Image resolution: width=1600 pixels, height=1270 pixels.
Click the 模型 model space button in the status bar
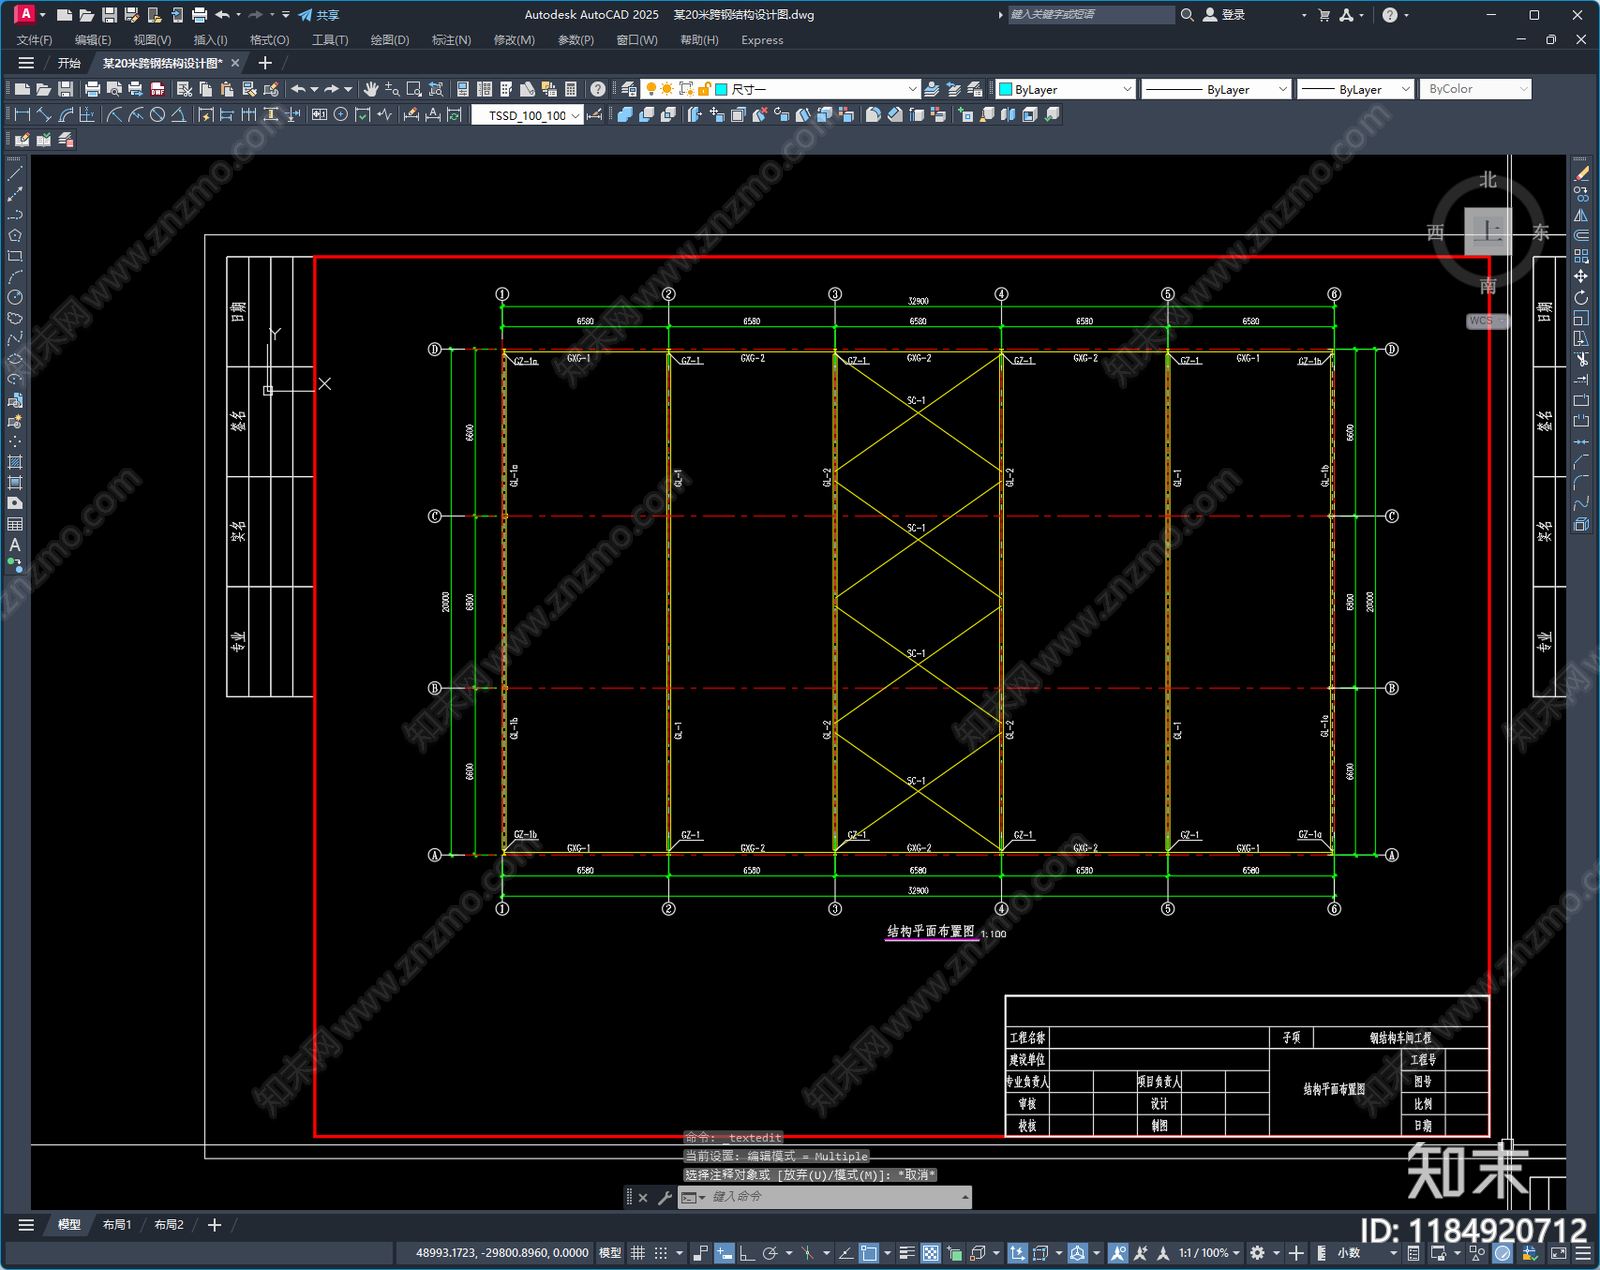pos(610,1253)
